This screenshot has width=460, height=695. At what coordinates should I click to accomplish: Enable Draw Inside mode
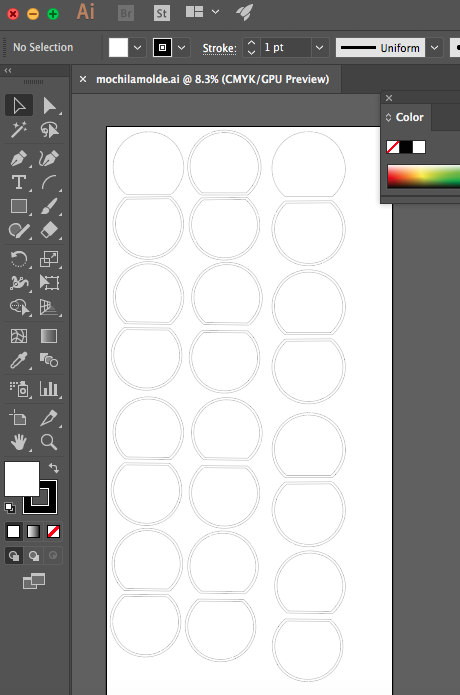53,555
